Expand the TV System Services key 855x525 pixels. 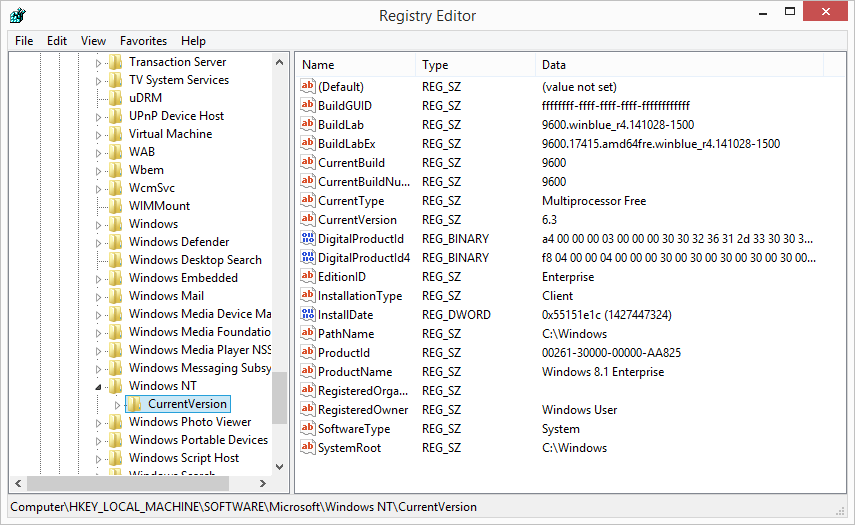[x=98, y=81]
